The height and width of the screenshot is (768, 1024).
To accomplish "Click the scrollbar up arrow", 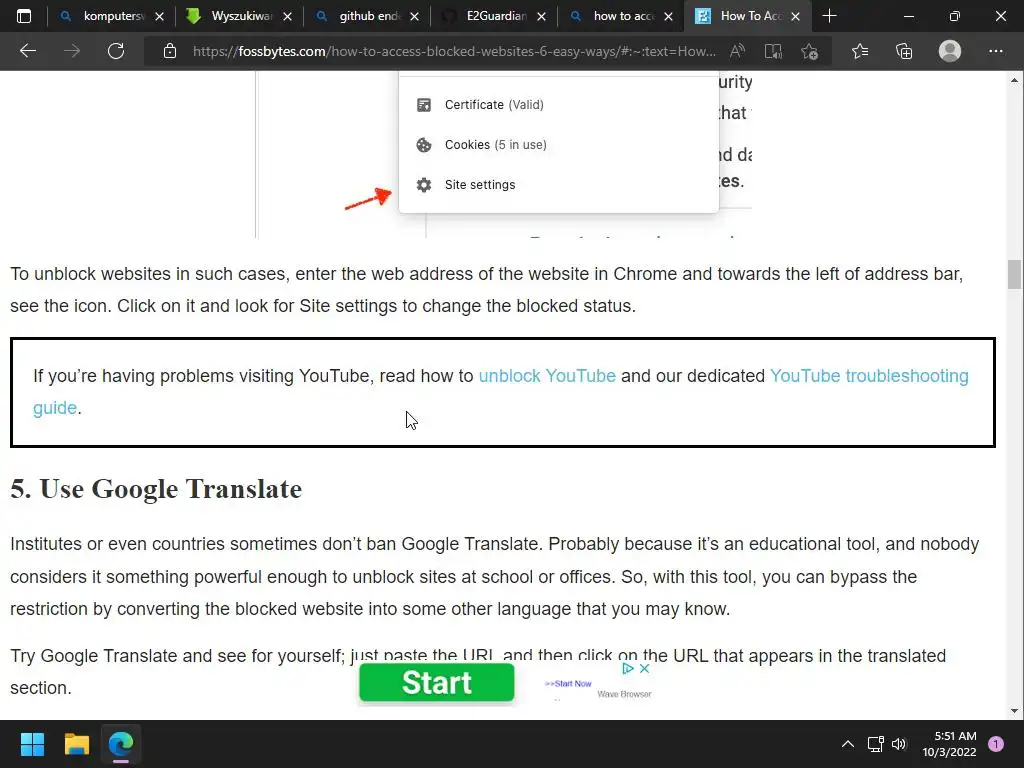I will coord(1014,80).
